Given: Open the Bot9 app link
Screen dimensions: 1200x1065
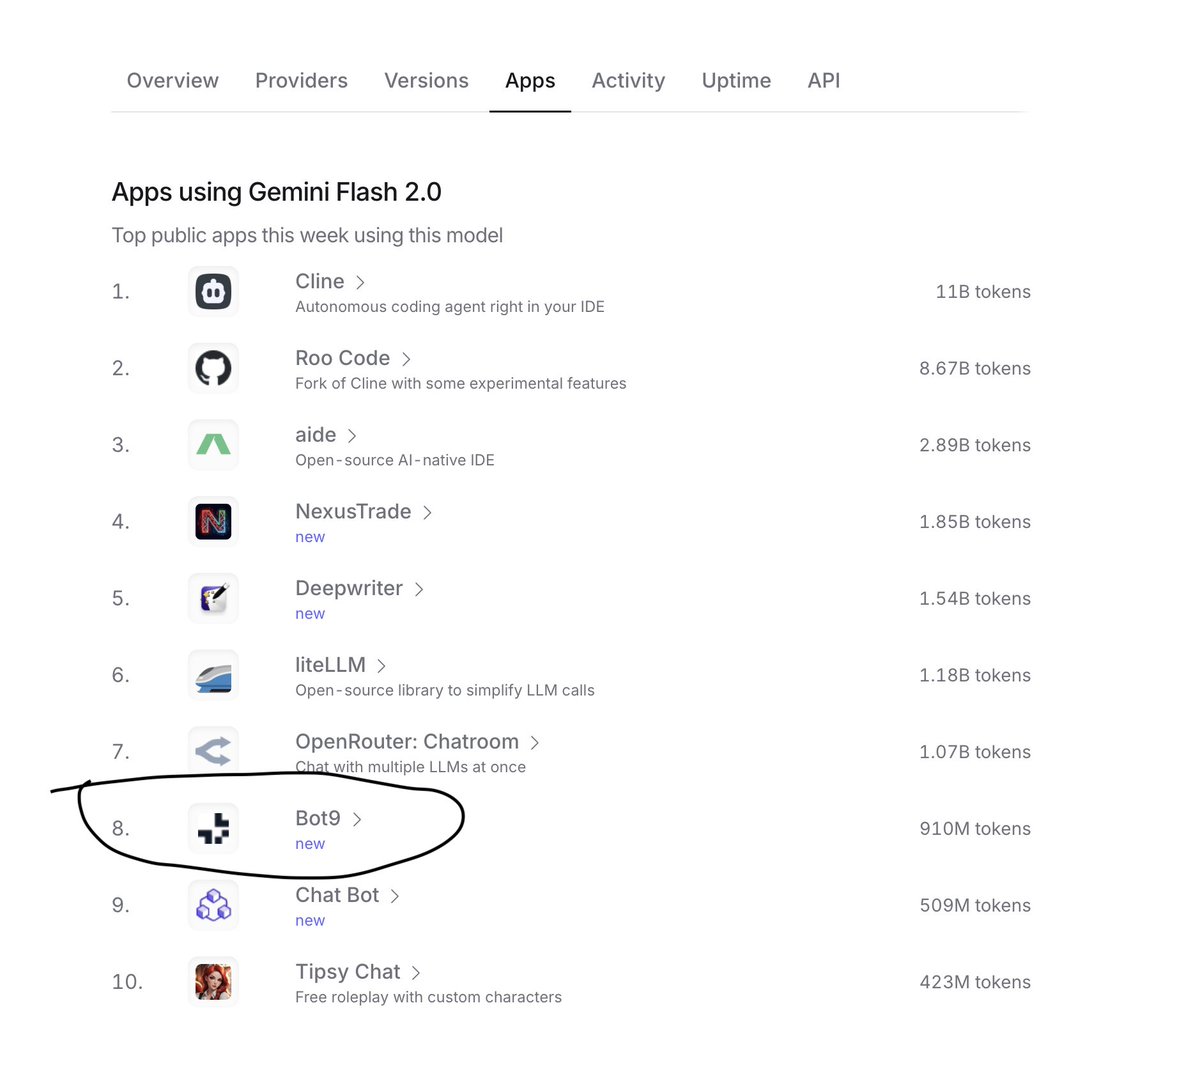Looking at the screenshot, I should (x=318, y=818).
